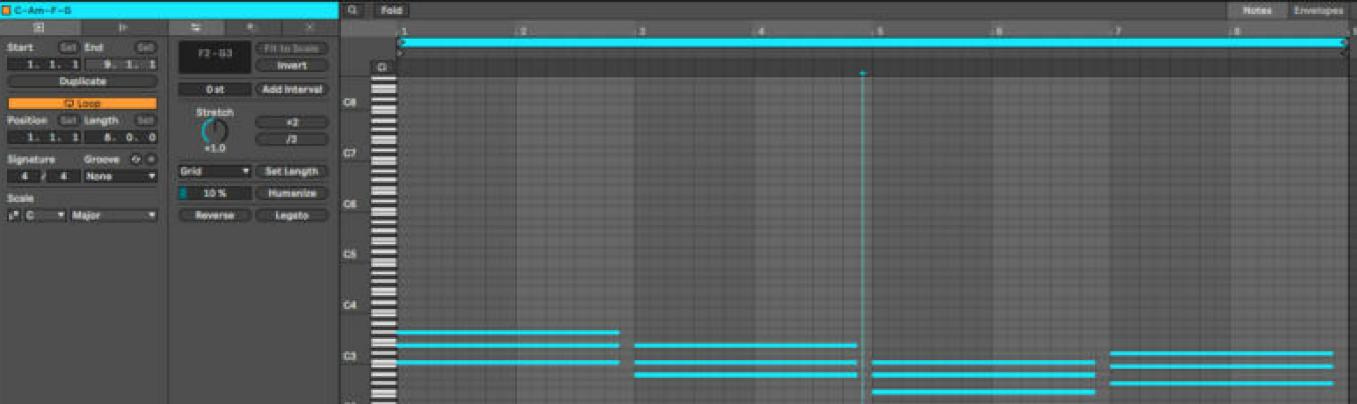This screenshot has height=404, width=1357.
Task: Click the 0 st transpose field
Action: click(x=214, y=89)
